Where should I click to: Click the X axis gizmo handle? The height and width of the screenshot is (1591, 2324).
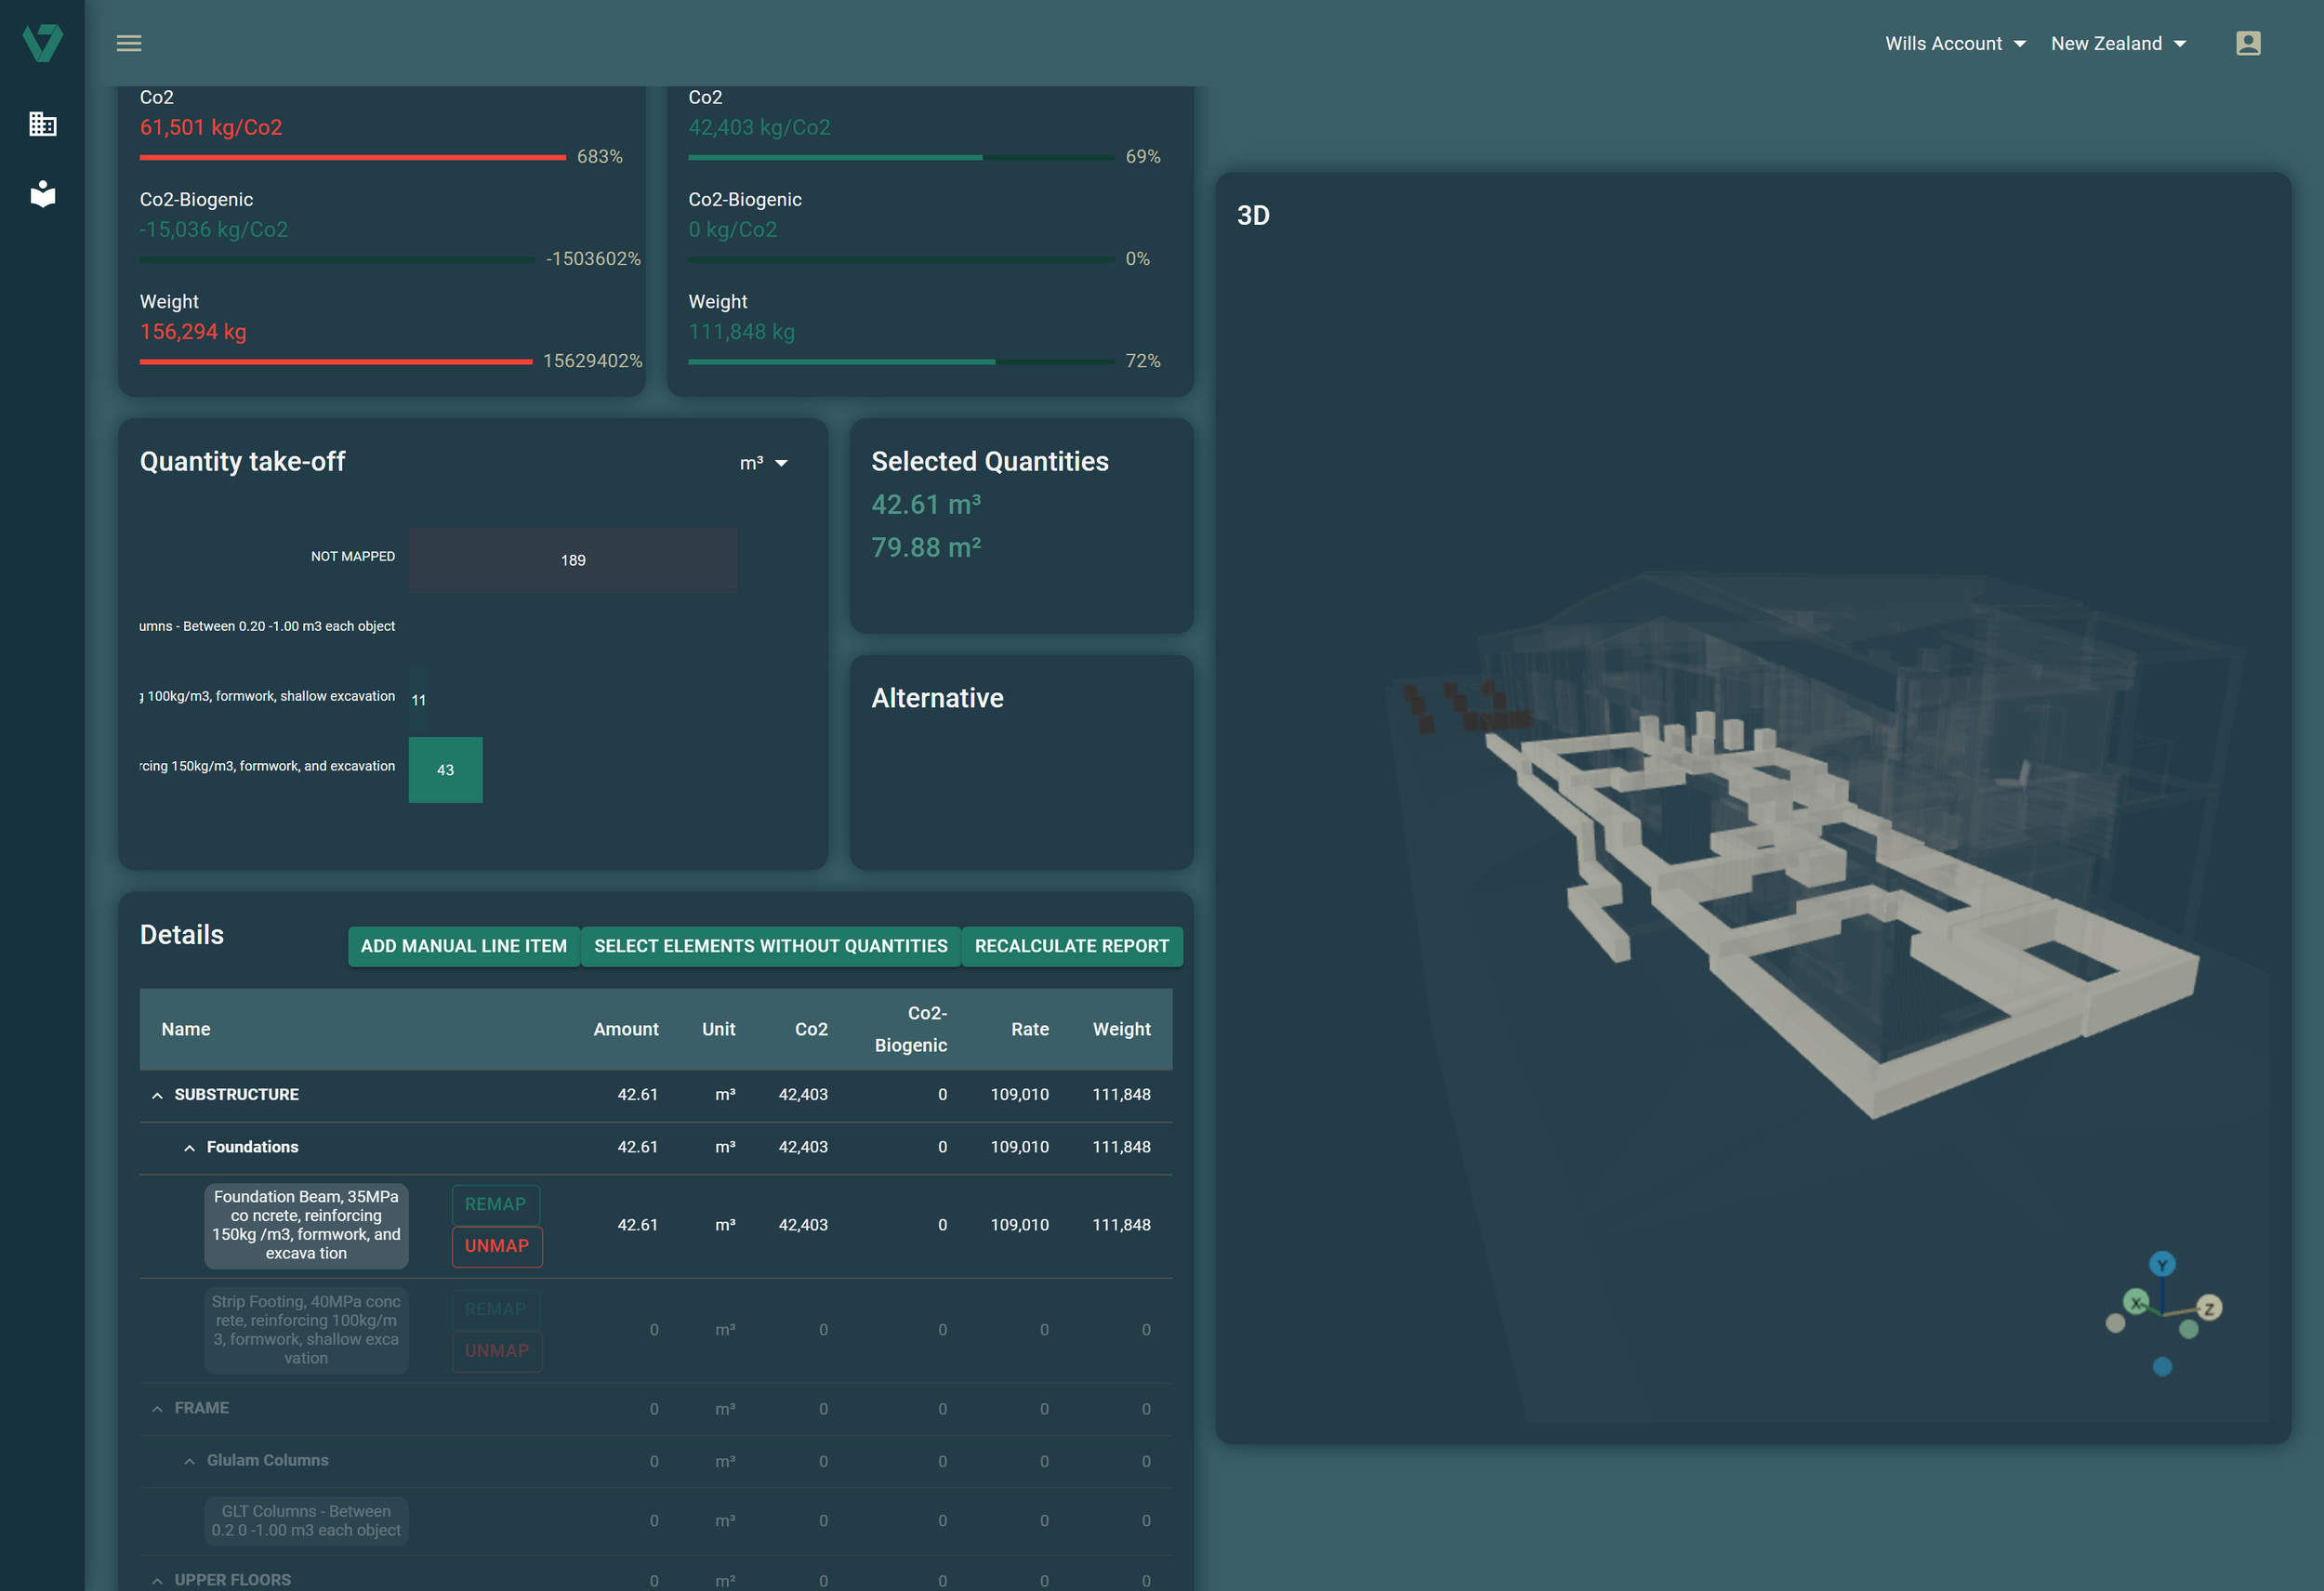click(x=2136, y=1302)
